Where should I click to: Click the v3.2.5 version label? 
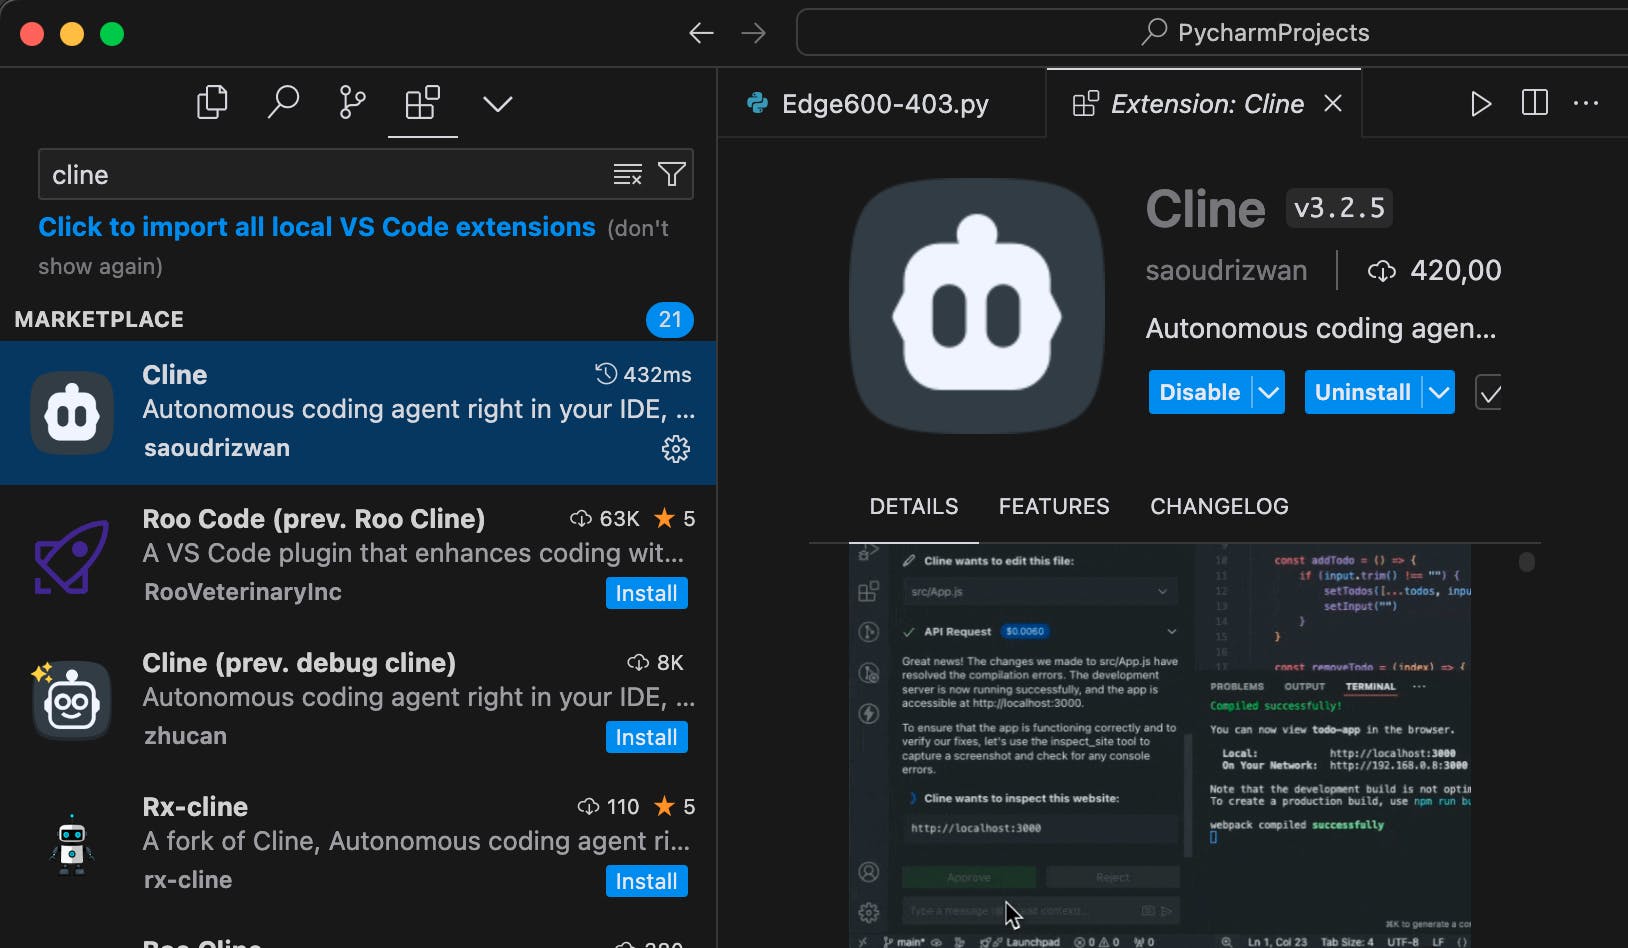point(1339,208)
